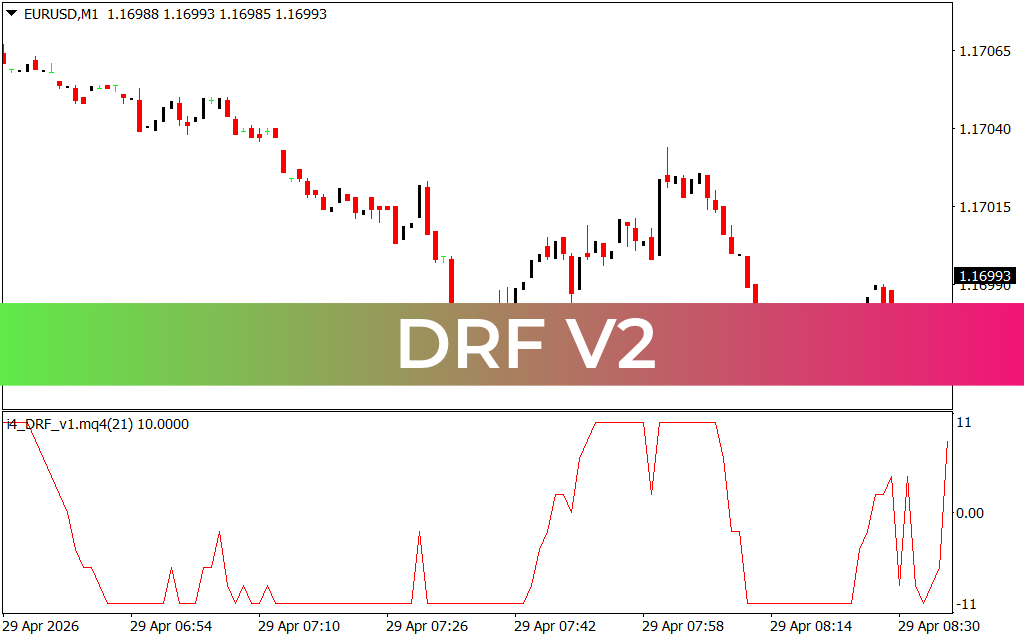Click the 1.17040 price scale label
Screen dimensions: 1024x640
[x=984, y=129]
